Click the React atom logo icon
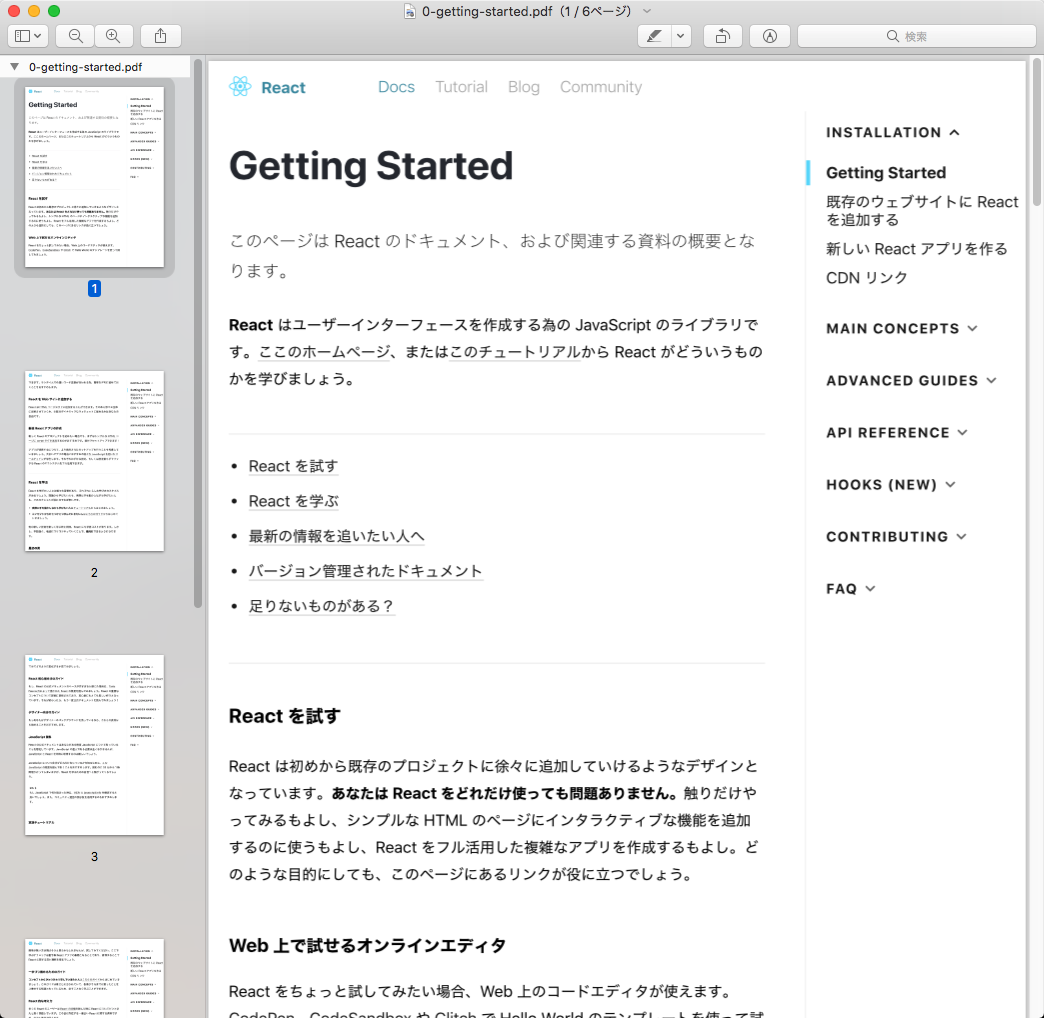This screenshot has height=1018, width=1044. coord(240,87)
